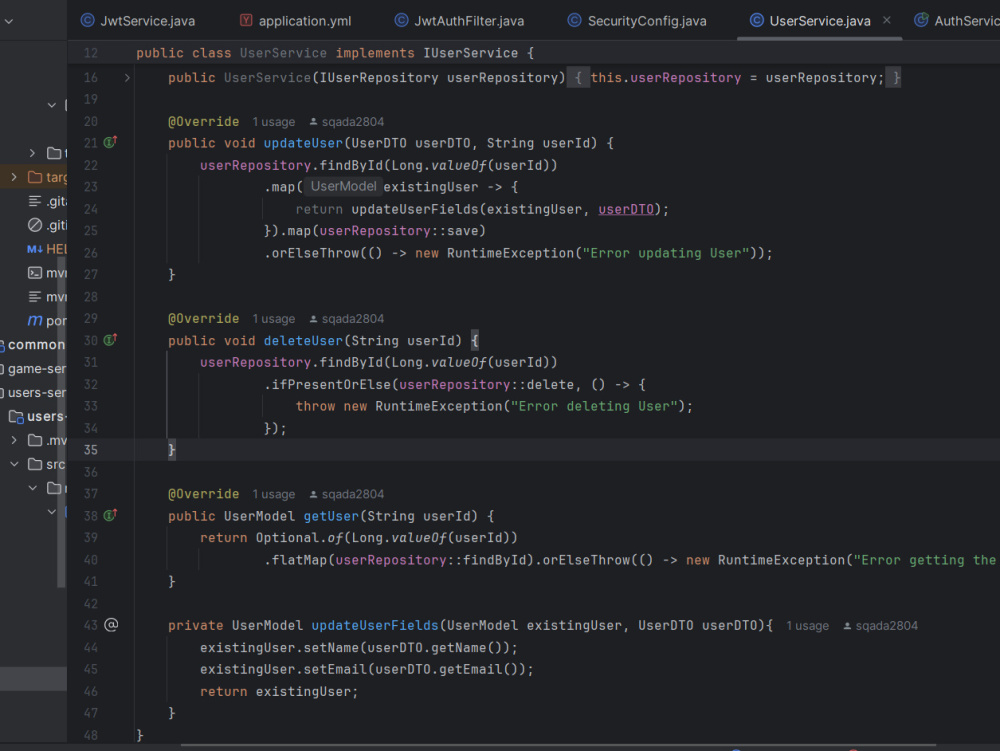Click the updateUserFields method declaration name
The width and height of the screenshot is (1000, 751).
point(375,626)
